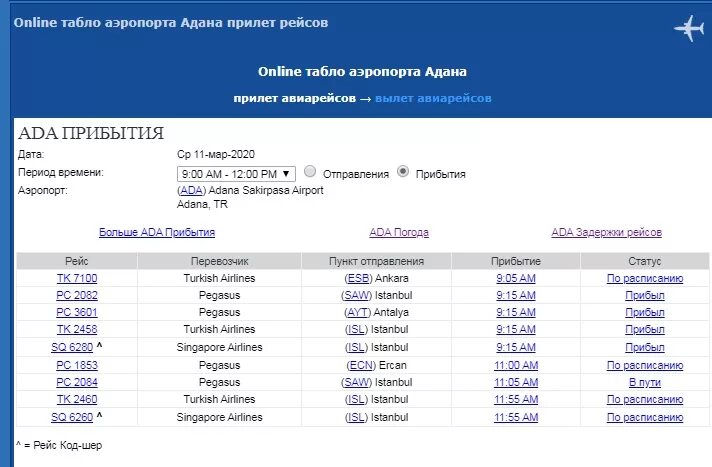
Task: Click the date text Ср 11-мар-2020
Action: (216, 154)
